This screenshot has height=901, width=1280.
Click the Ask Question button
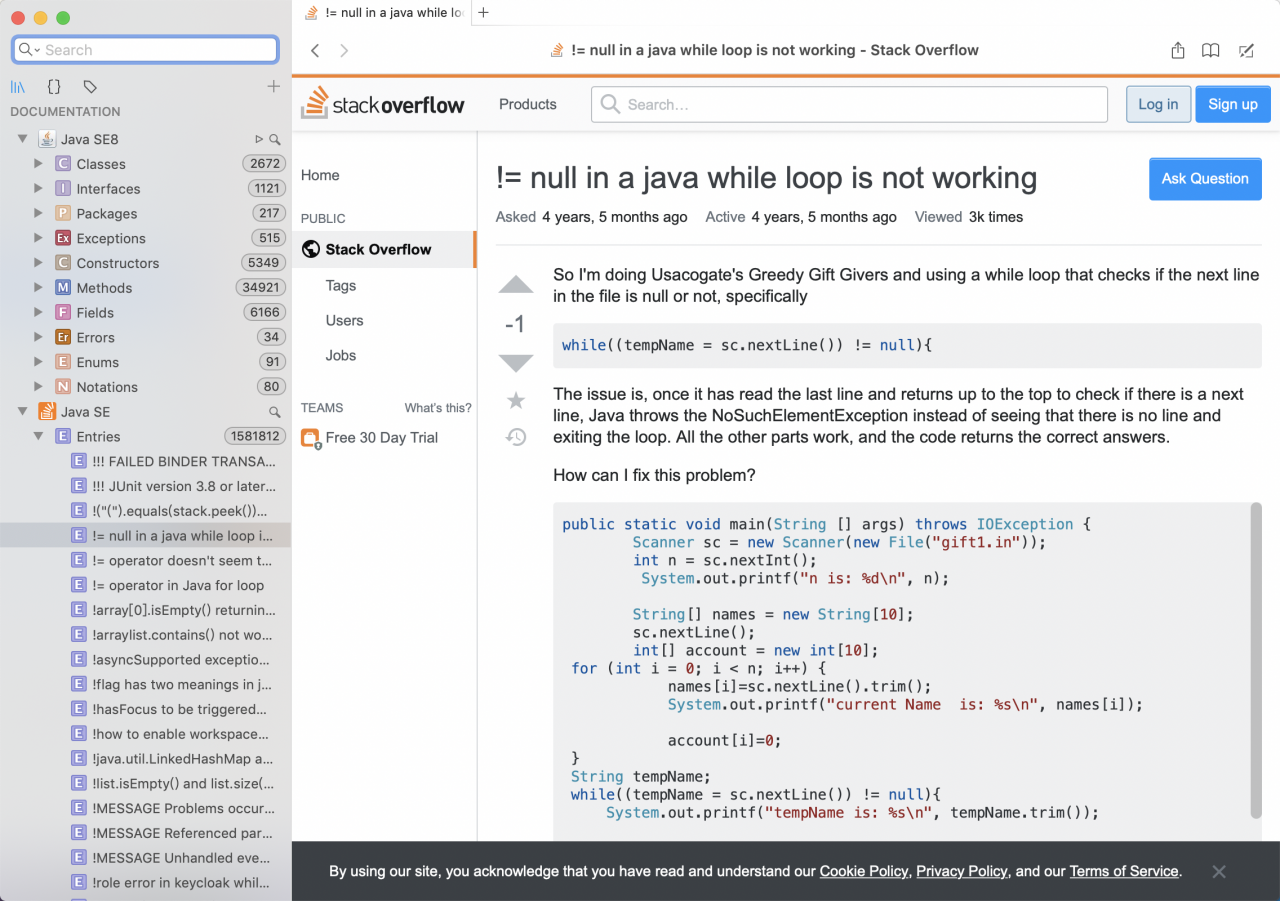click(1205, 179)
